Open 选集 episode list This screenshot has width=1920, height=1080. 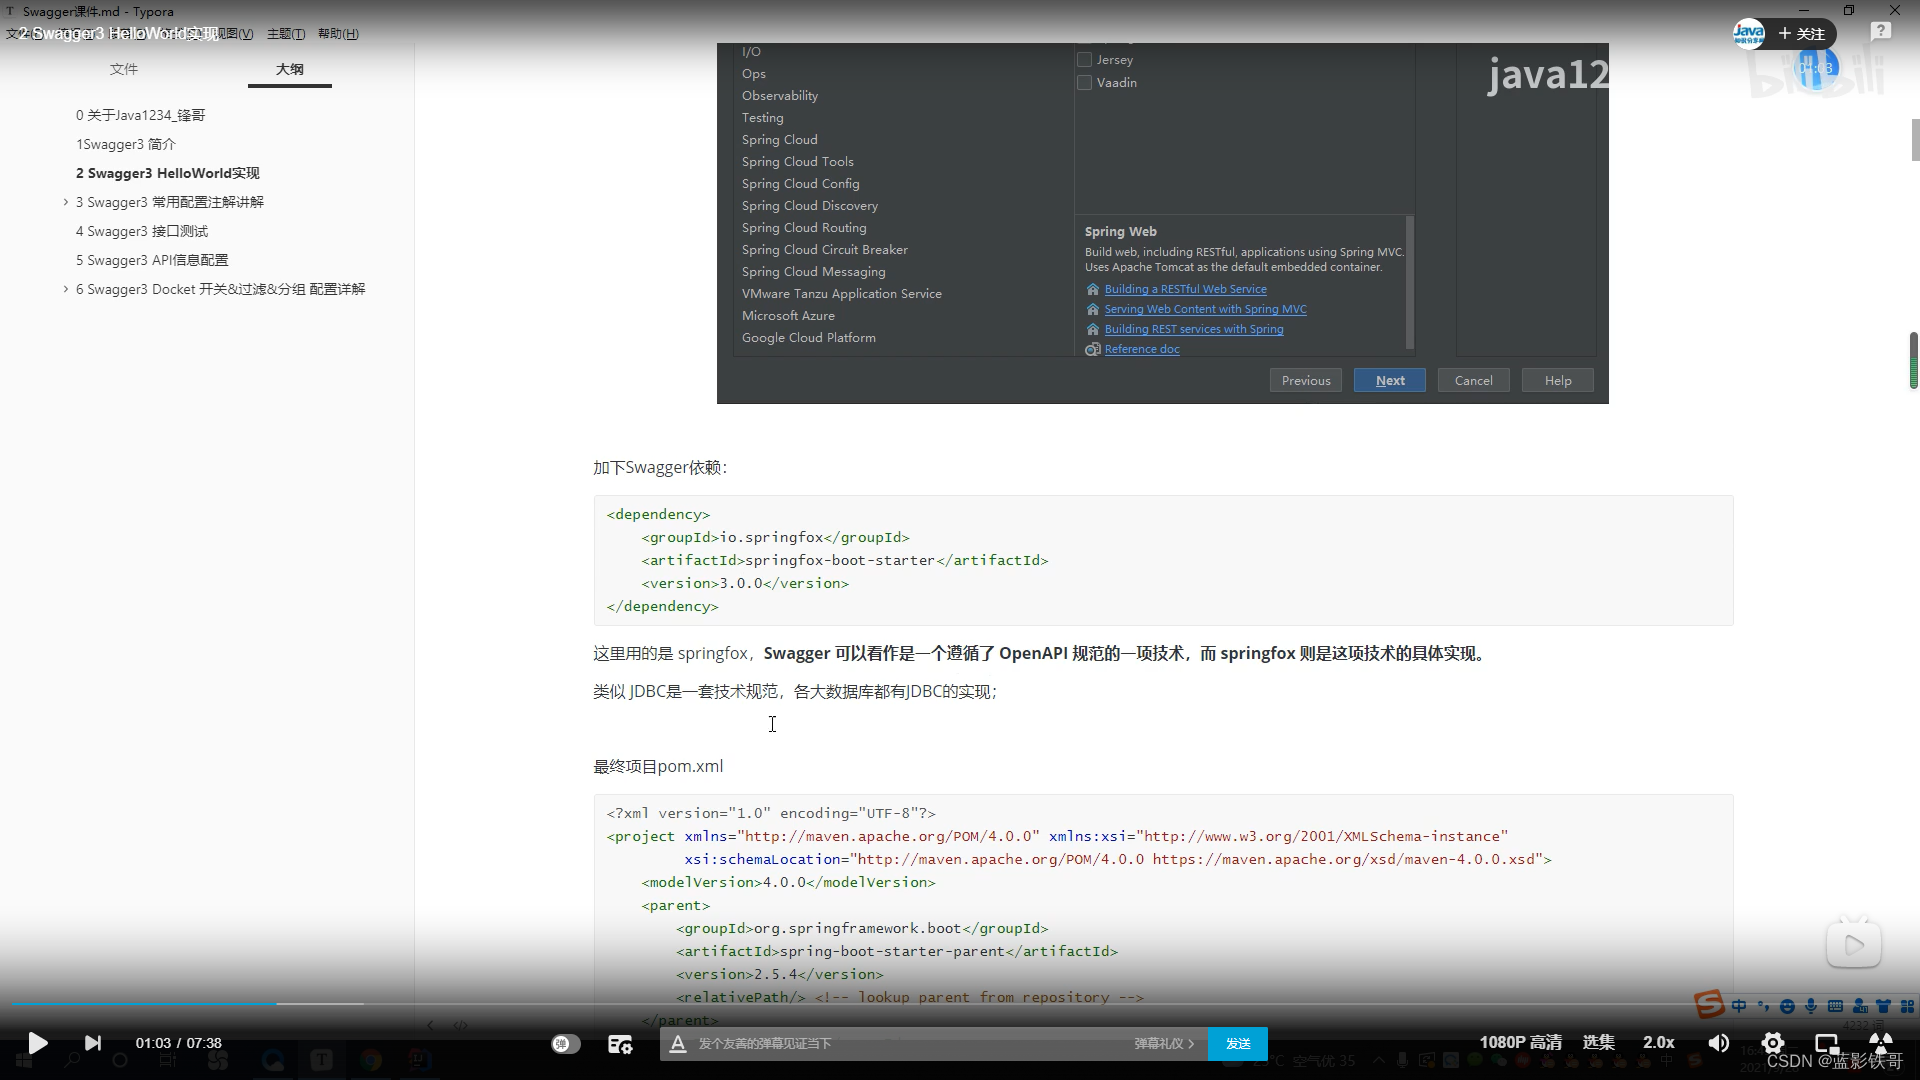[x=1598, y=1043]
